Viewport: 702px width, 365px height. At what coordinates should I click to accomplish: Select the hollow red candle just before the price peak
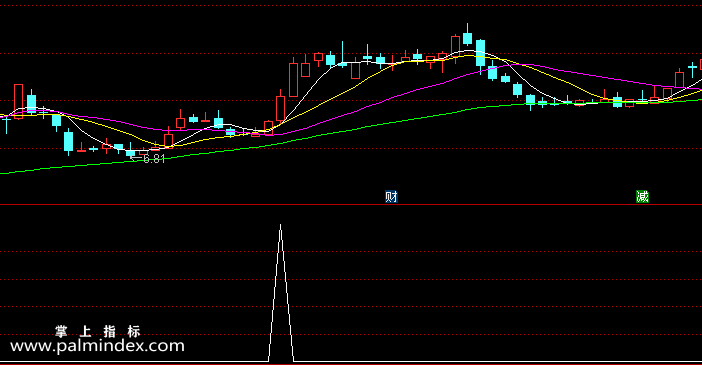pos(455,45)
